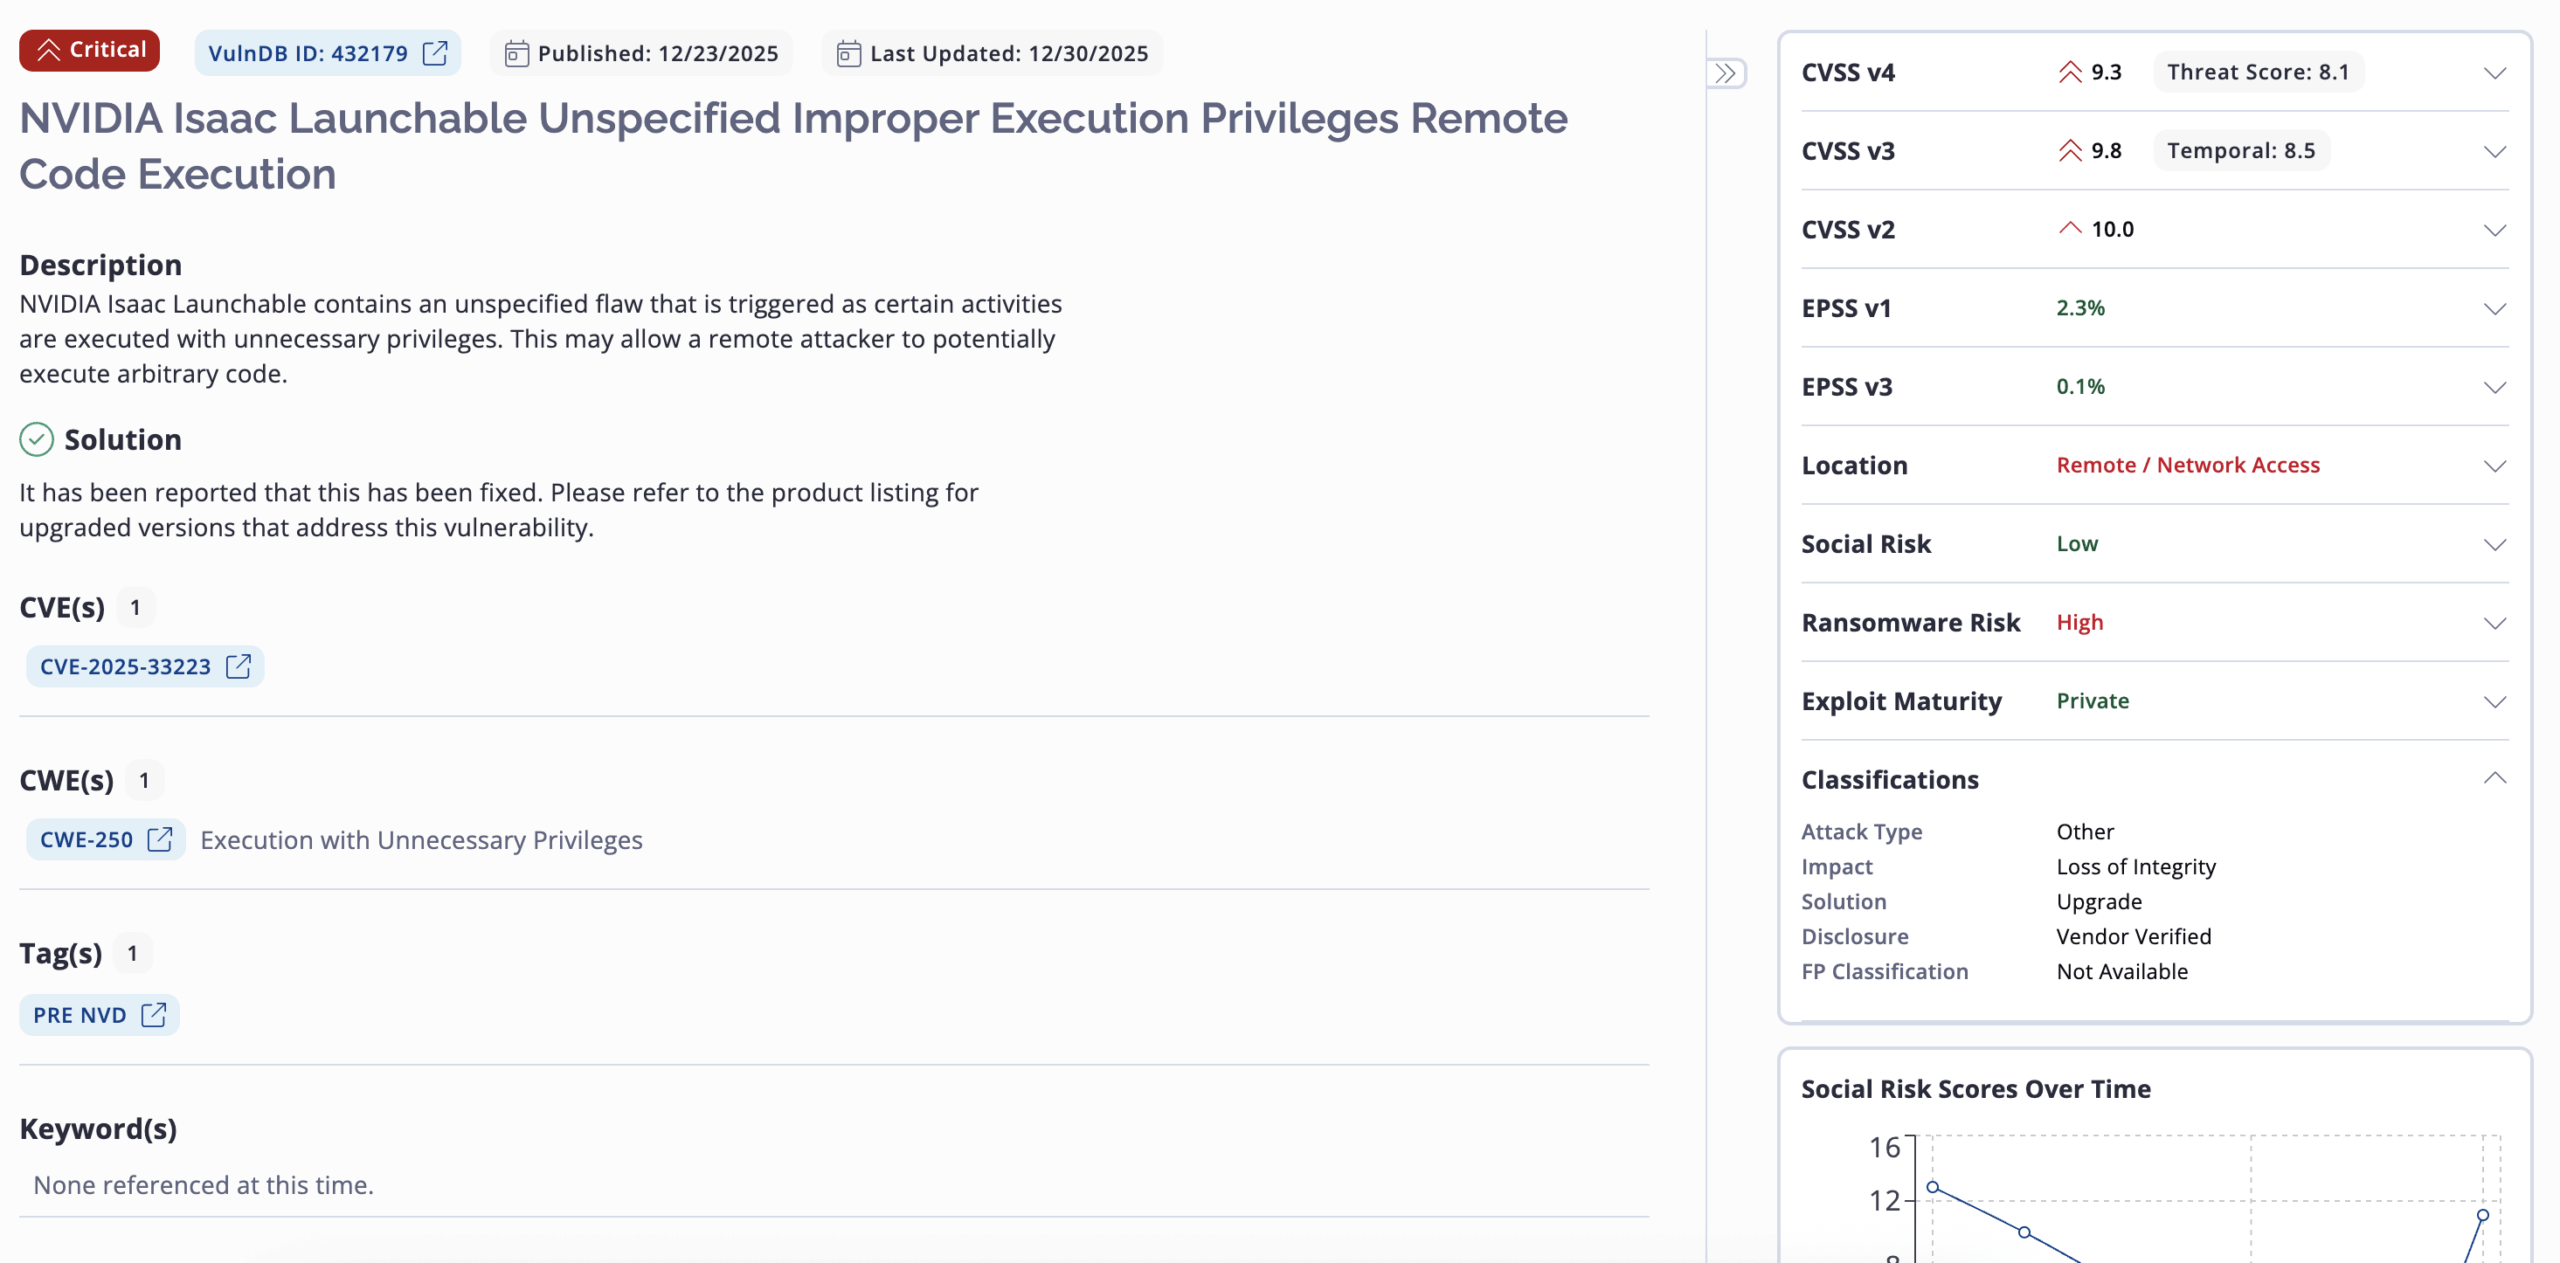Image resolution: width=2560 pixels, height=1263 pixels.
Task: Click the PRE NVD tag link icon
Action: [x=153, y=1015]
